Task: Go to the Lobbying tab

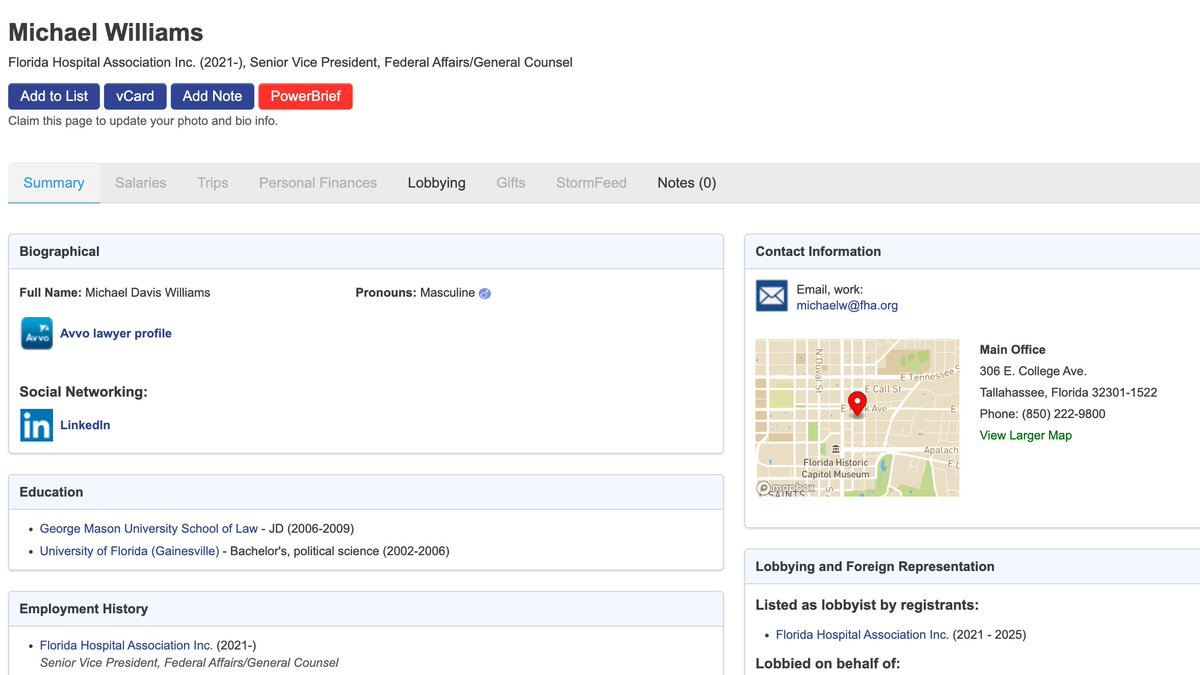Action: tap(437, 183)
